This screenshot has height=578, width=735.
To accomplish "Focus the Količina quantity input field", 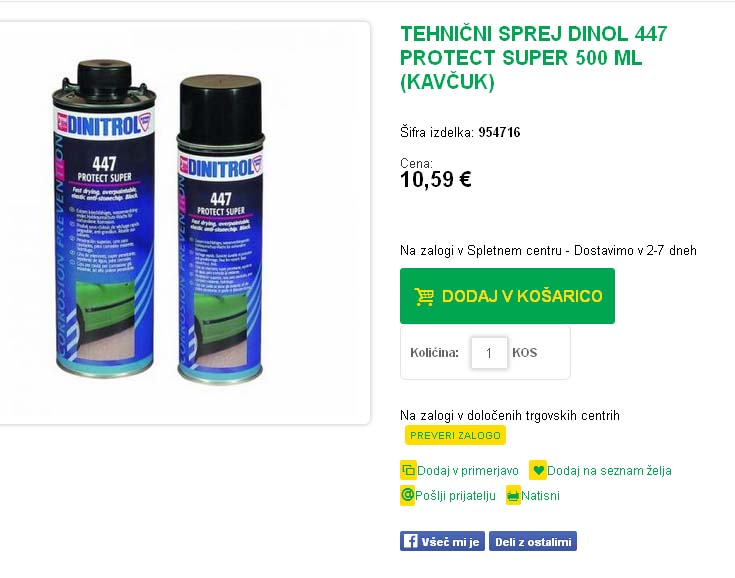I will click(x=489, y=353).
